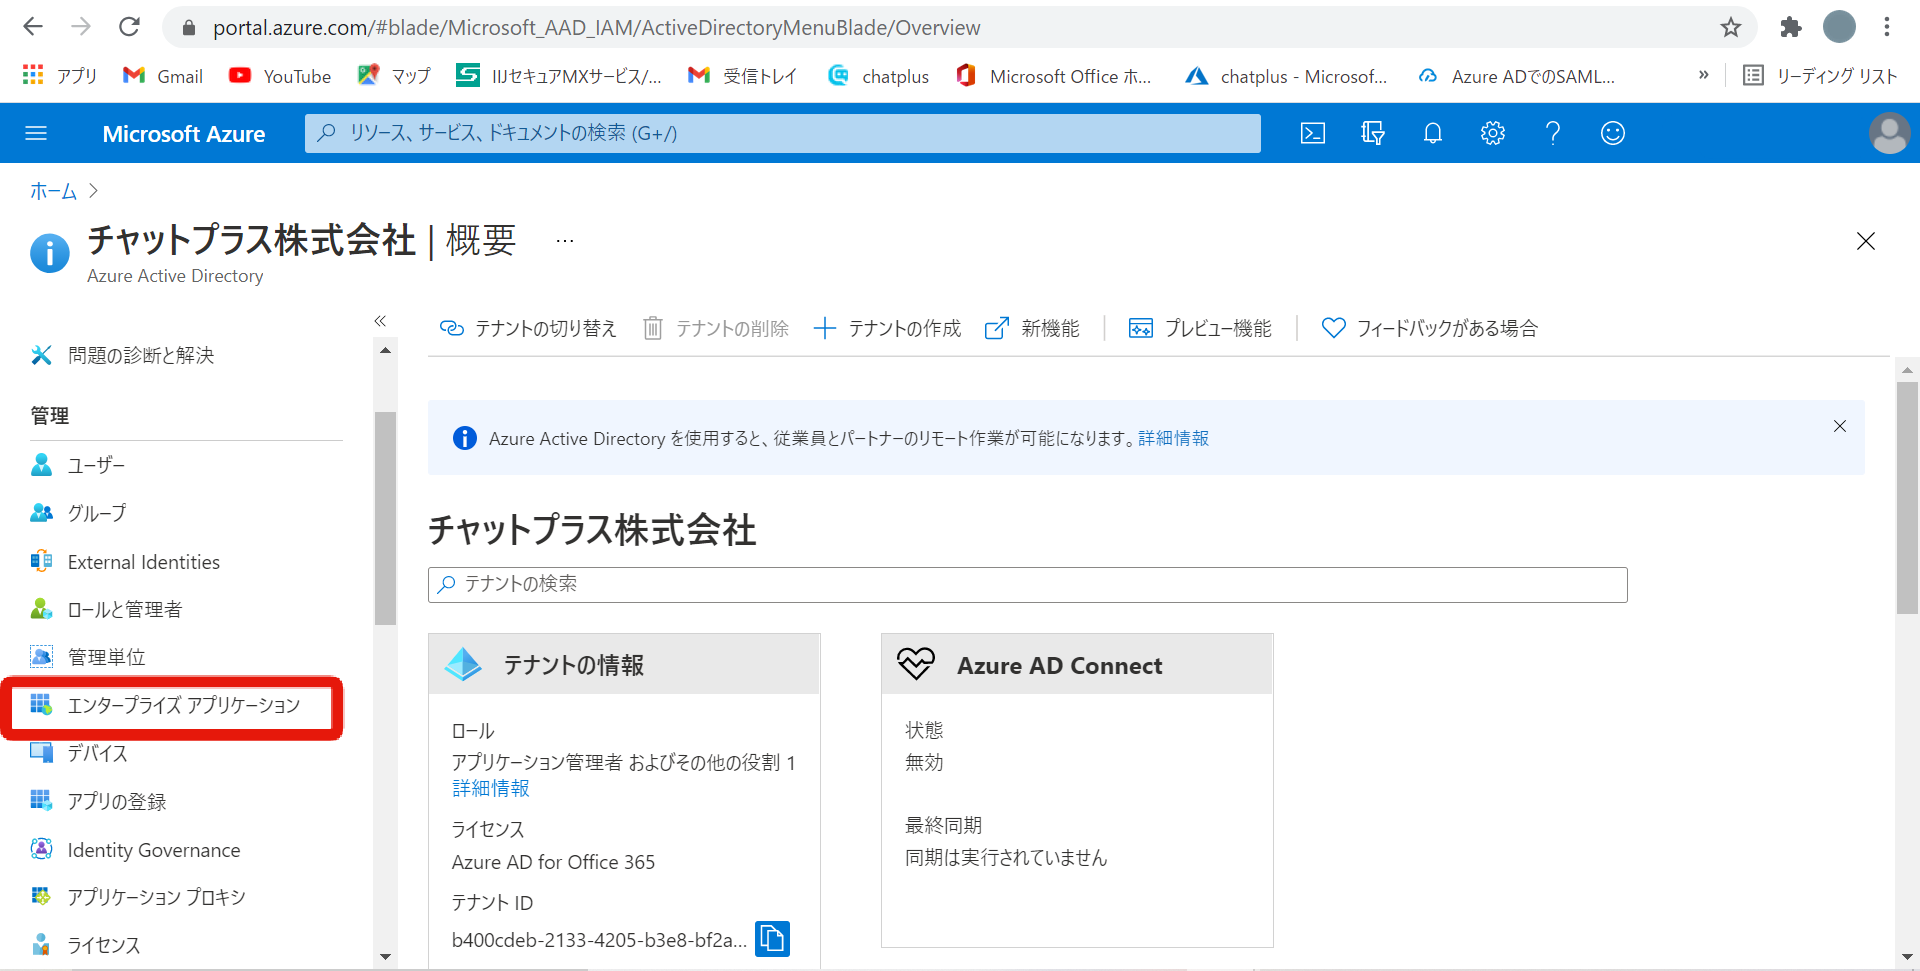Open グループ in the sidebar
1920x971 pixels.
coord(78,513)
